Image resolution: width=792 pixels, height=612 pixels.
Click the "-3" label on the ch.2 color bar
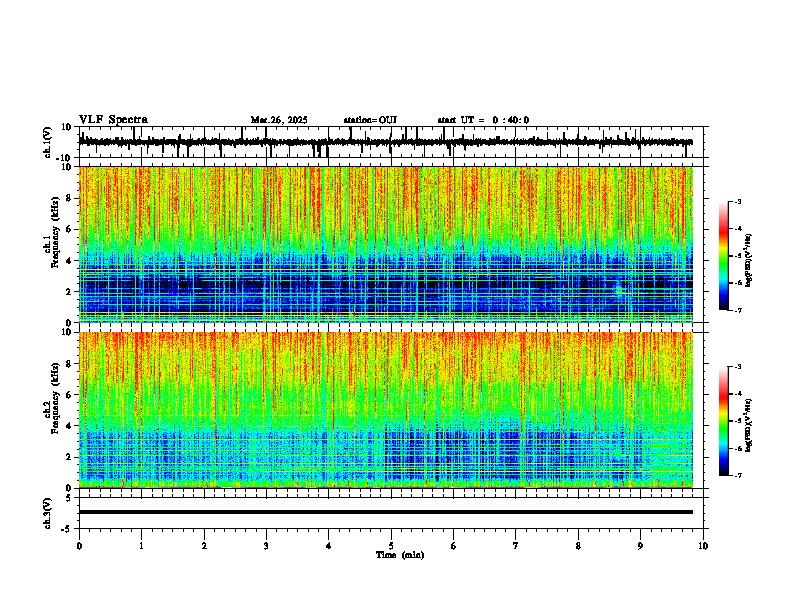click(x=737, y=367)
